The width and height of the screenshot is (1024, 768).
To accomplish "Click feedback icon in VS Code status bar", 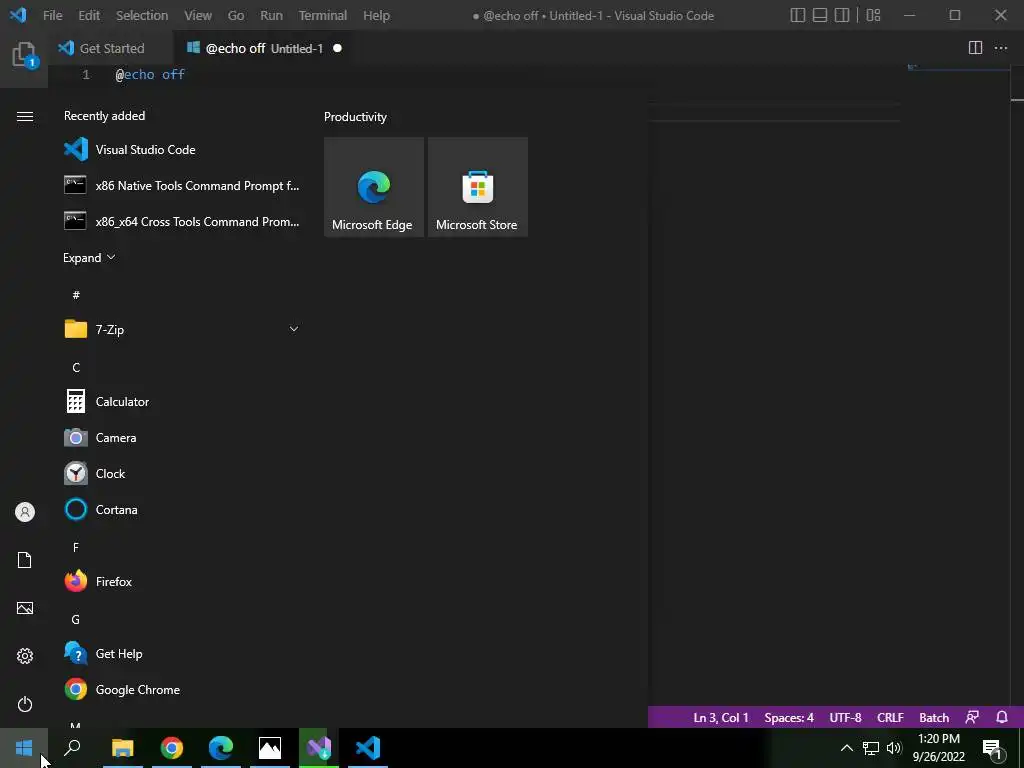I will (x=972, y=717).
